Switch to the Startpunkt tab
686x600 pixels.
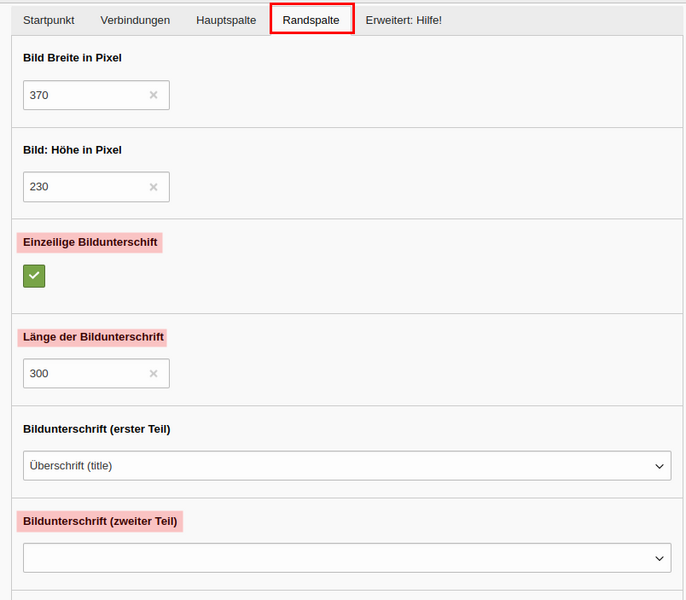click(49, 20)
